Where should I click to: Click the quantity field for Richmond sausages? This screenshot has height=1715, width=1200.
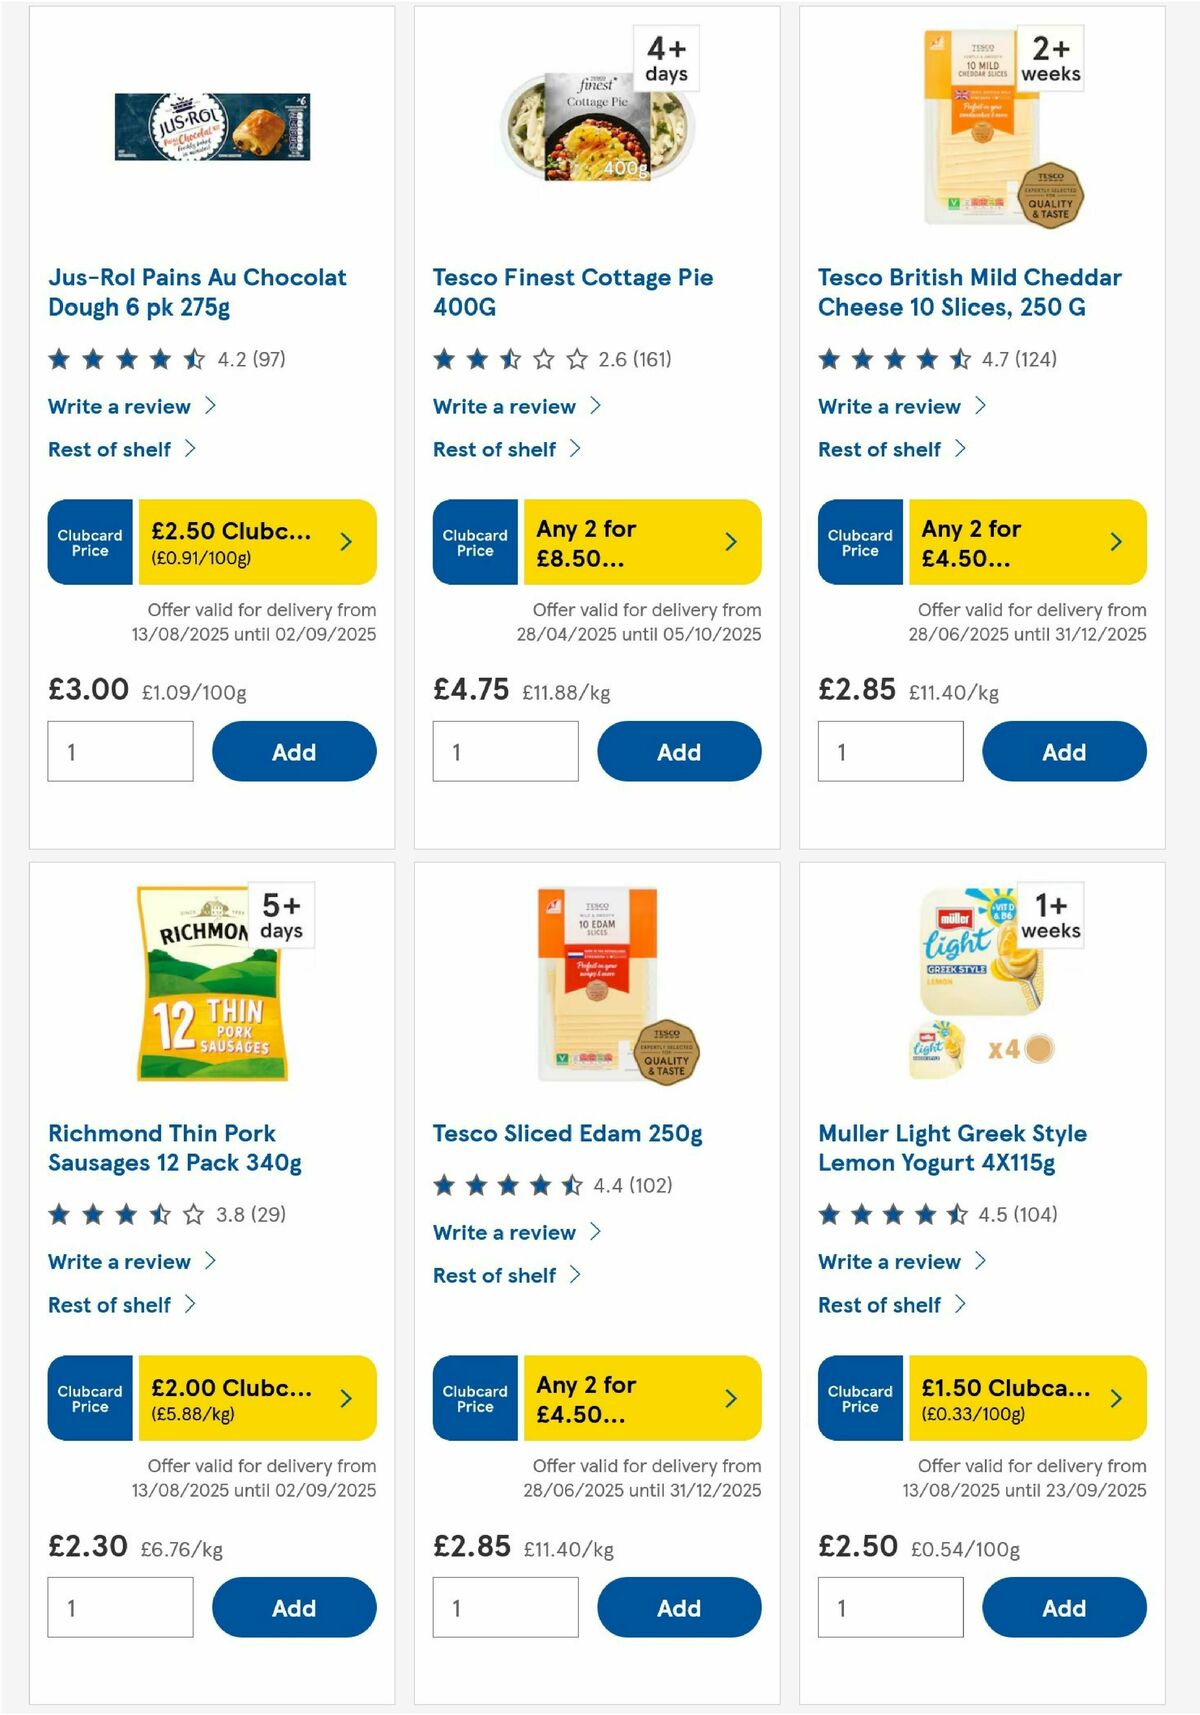[x=120, y=1607]
